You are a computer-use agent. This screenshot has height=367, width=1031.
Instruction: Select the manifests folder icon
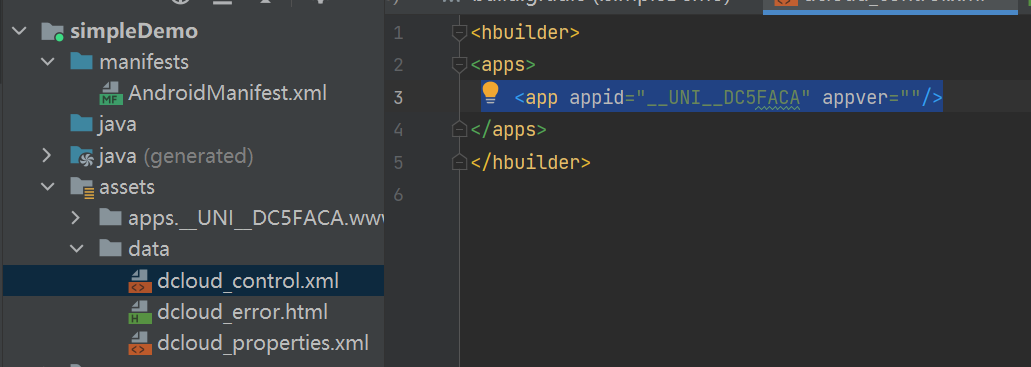coord(81,62)
